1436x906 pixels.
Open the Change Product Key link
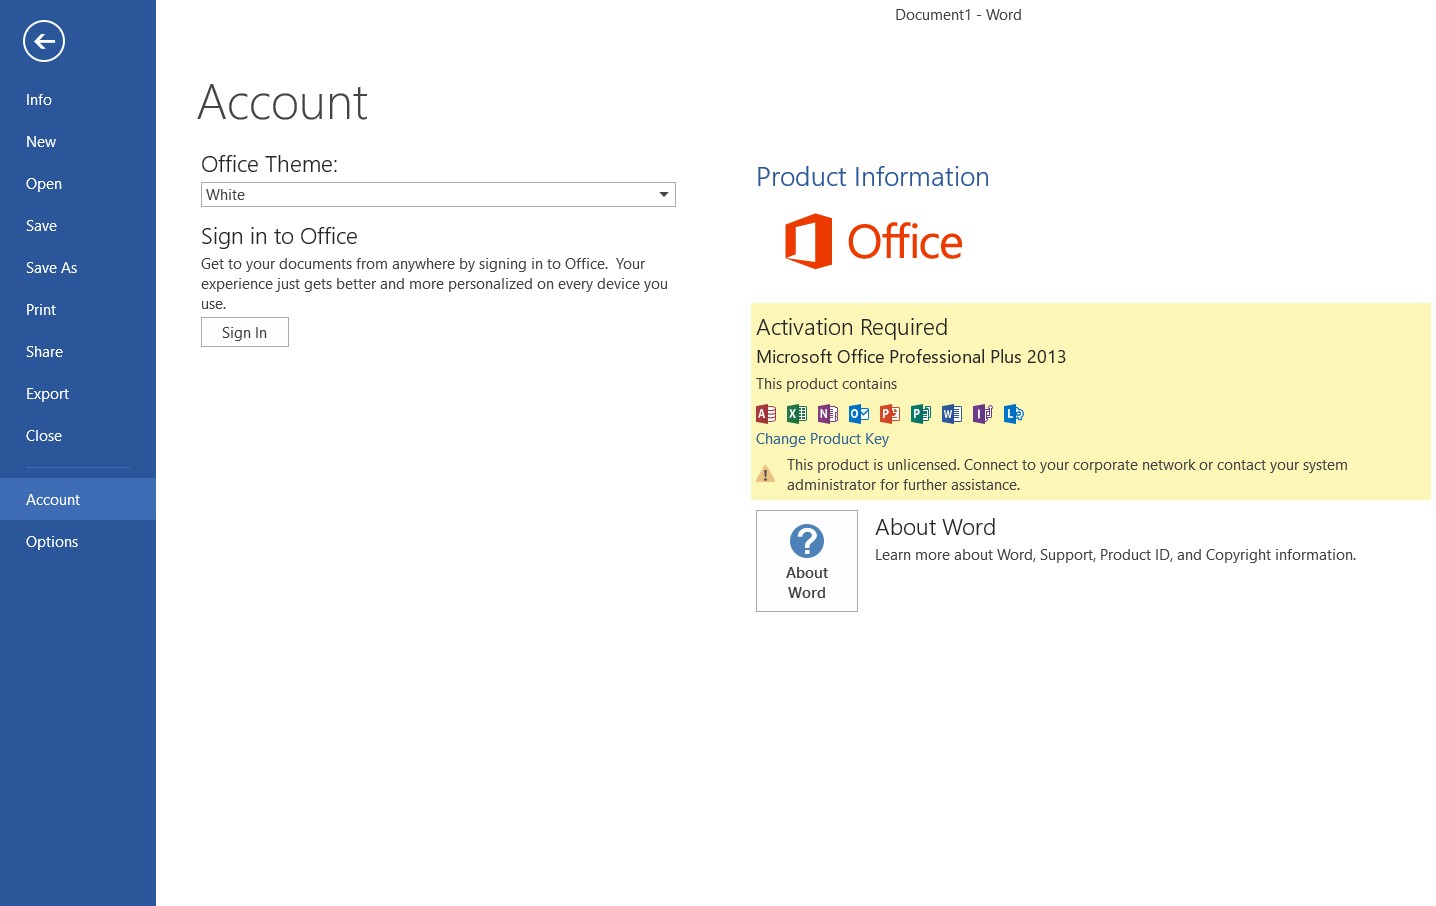[x=822, y=438]
